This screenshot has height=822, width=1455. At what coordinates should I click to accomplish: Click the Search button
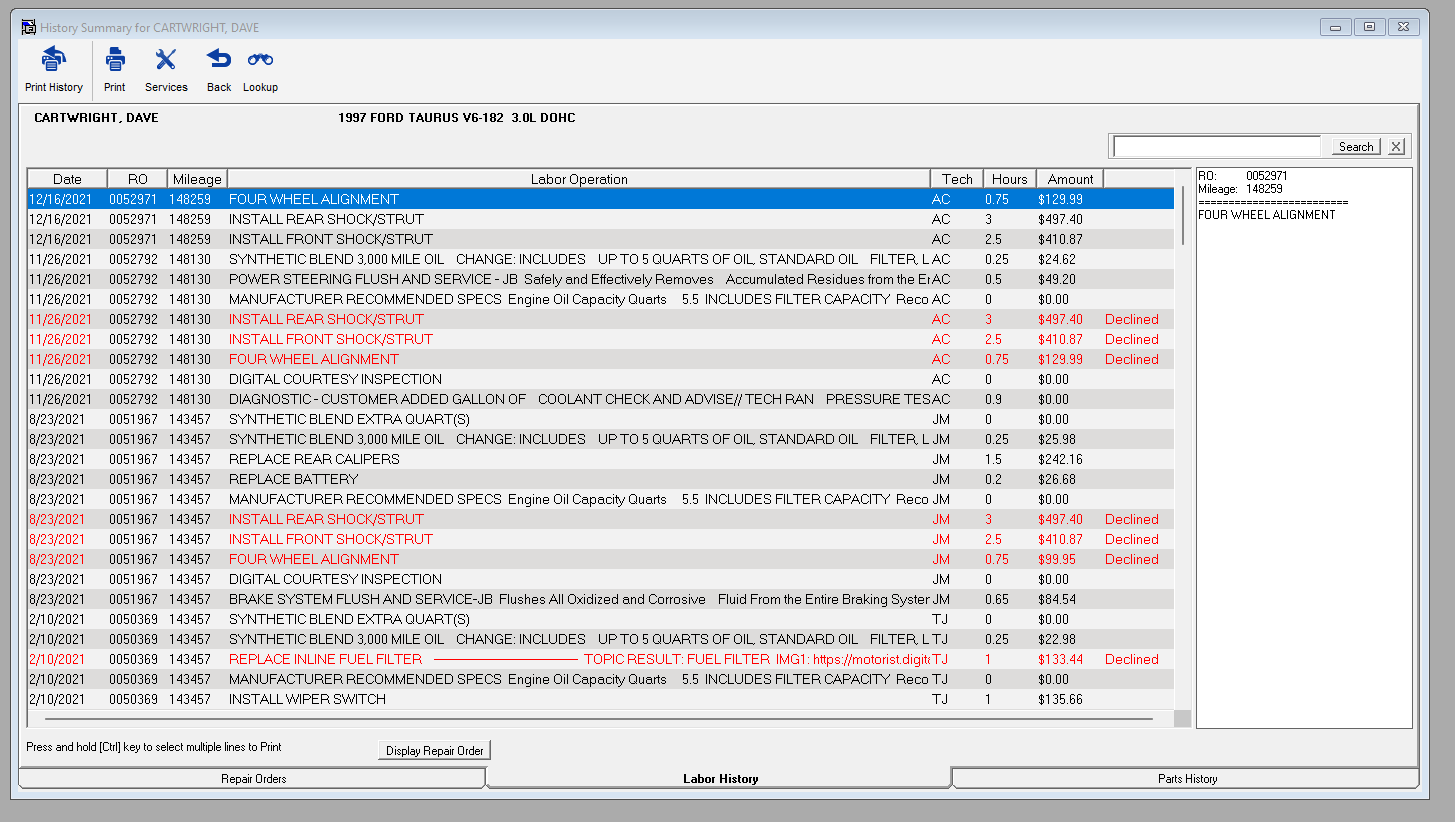(1356, 146)
